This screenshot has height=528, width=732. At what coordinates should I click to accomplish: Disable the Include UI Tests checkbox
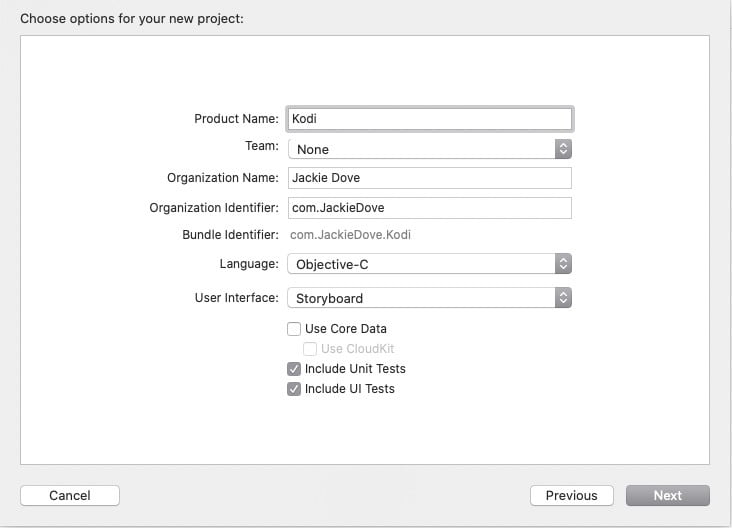[x=294, y=389]
